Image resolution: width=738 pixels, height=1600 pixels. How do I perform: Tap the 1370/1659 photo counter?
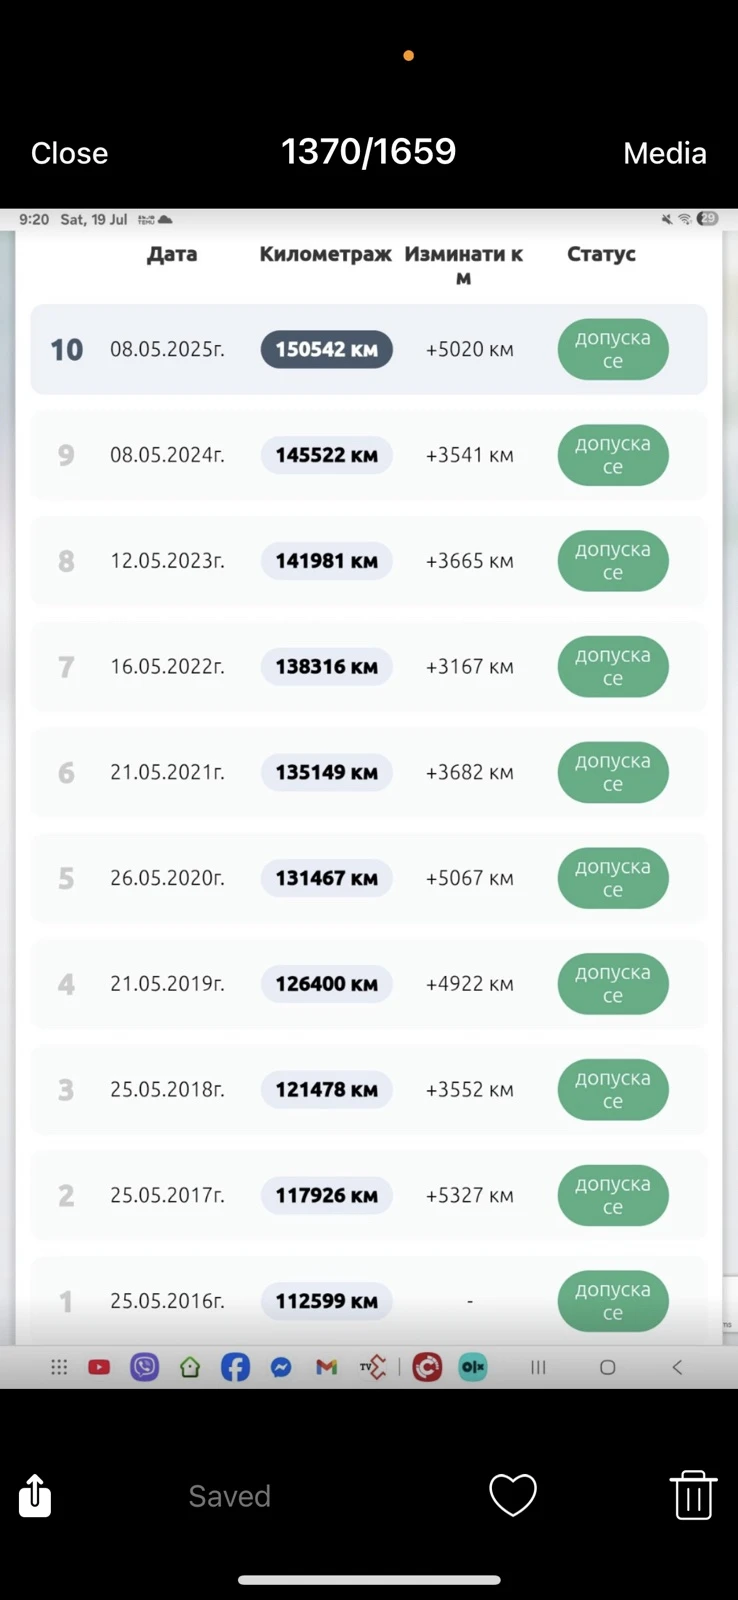click(368, 151)
